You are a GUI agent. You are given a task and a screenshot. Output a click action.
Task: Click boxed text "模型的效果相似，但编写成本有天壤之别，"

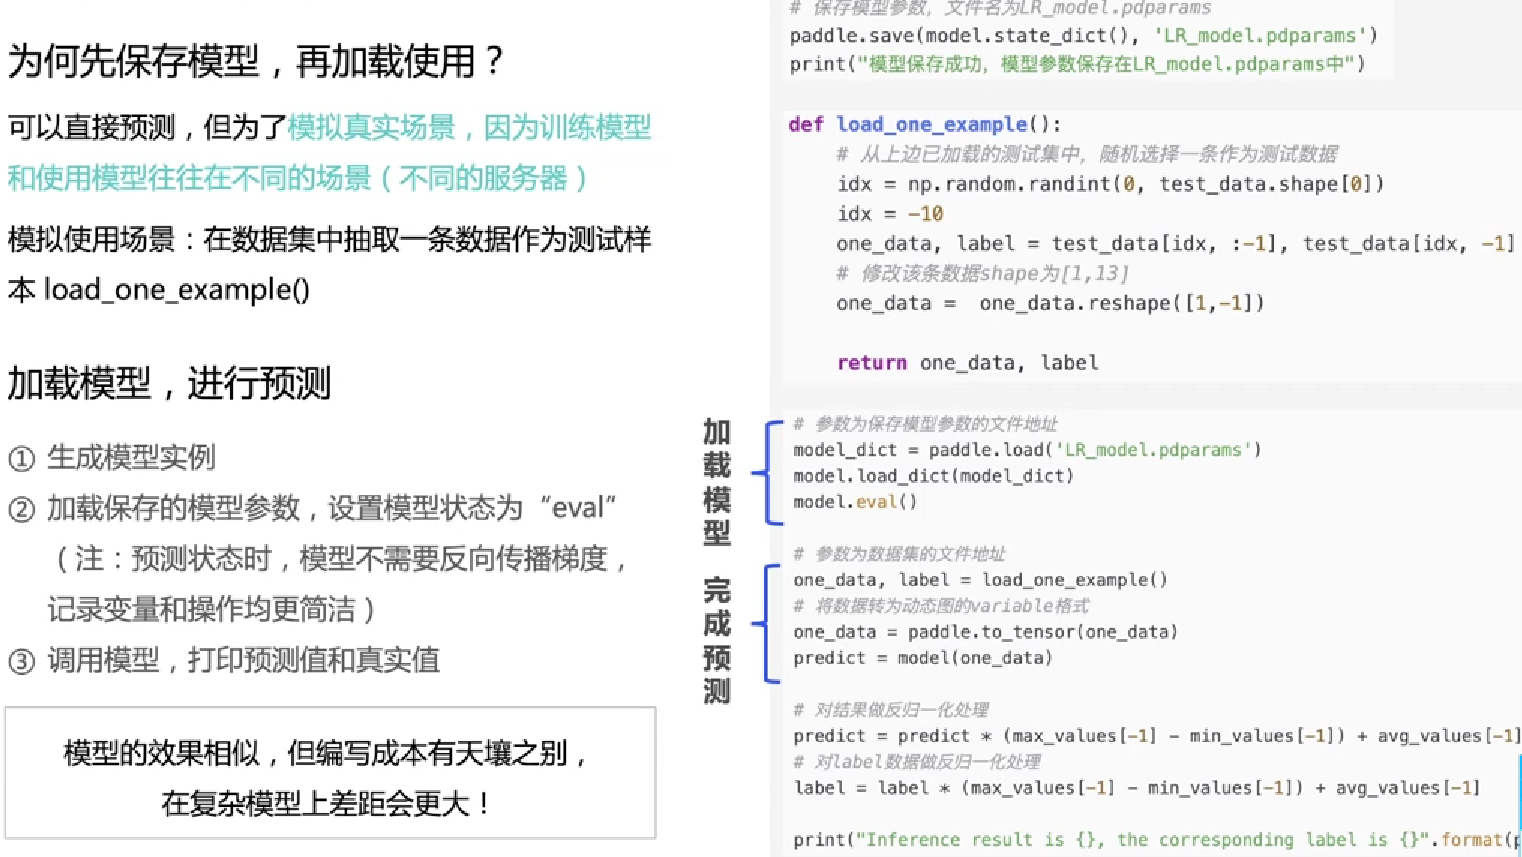[327, 753]
